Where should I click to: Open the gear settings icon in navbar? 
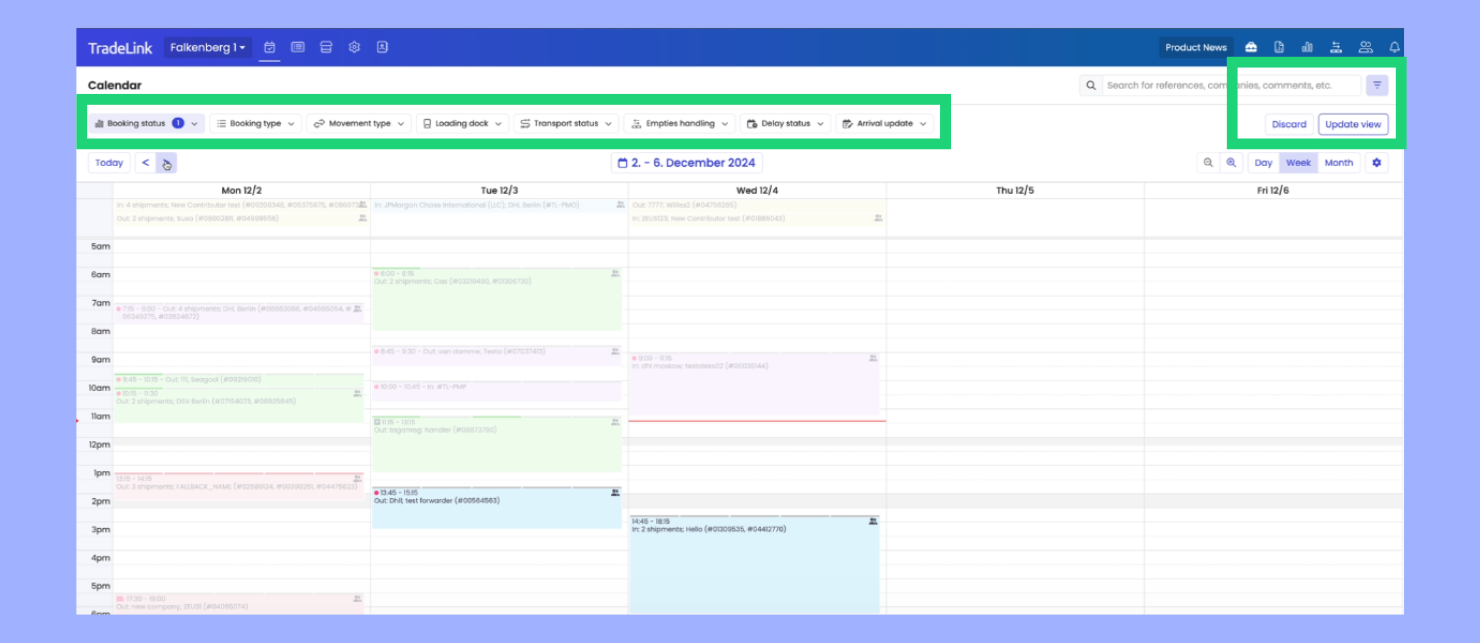[354, 47]
